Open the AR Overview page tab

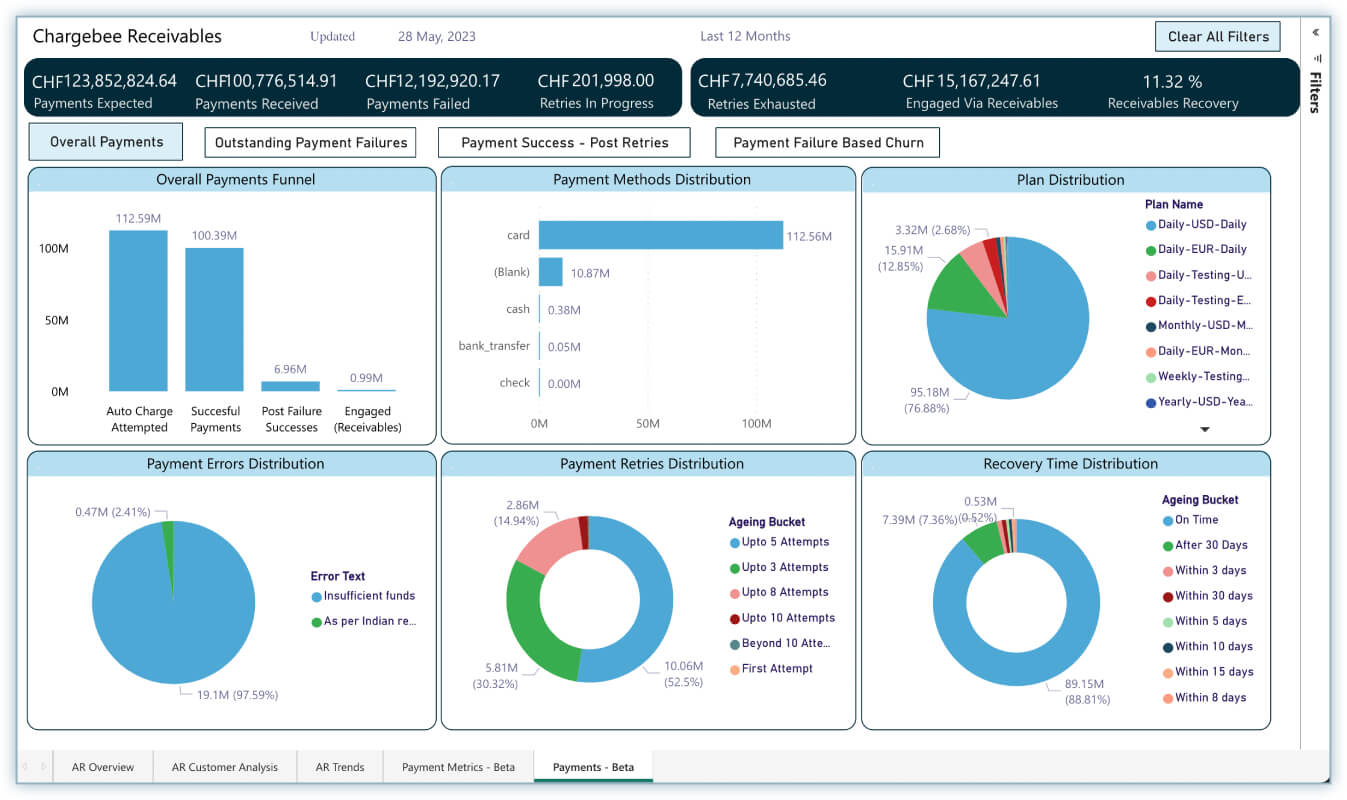(x=103, y=767)
